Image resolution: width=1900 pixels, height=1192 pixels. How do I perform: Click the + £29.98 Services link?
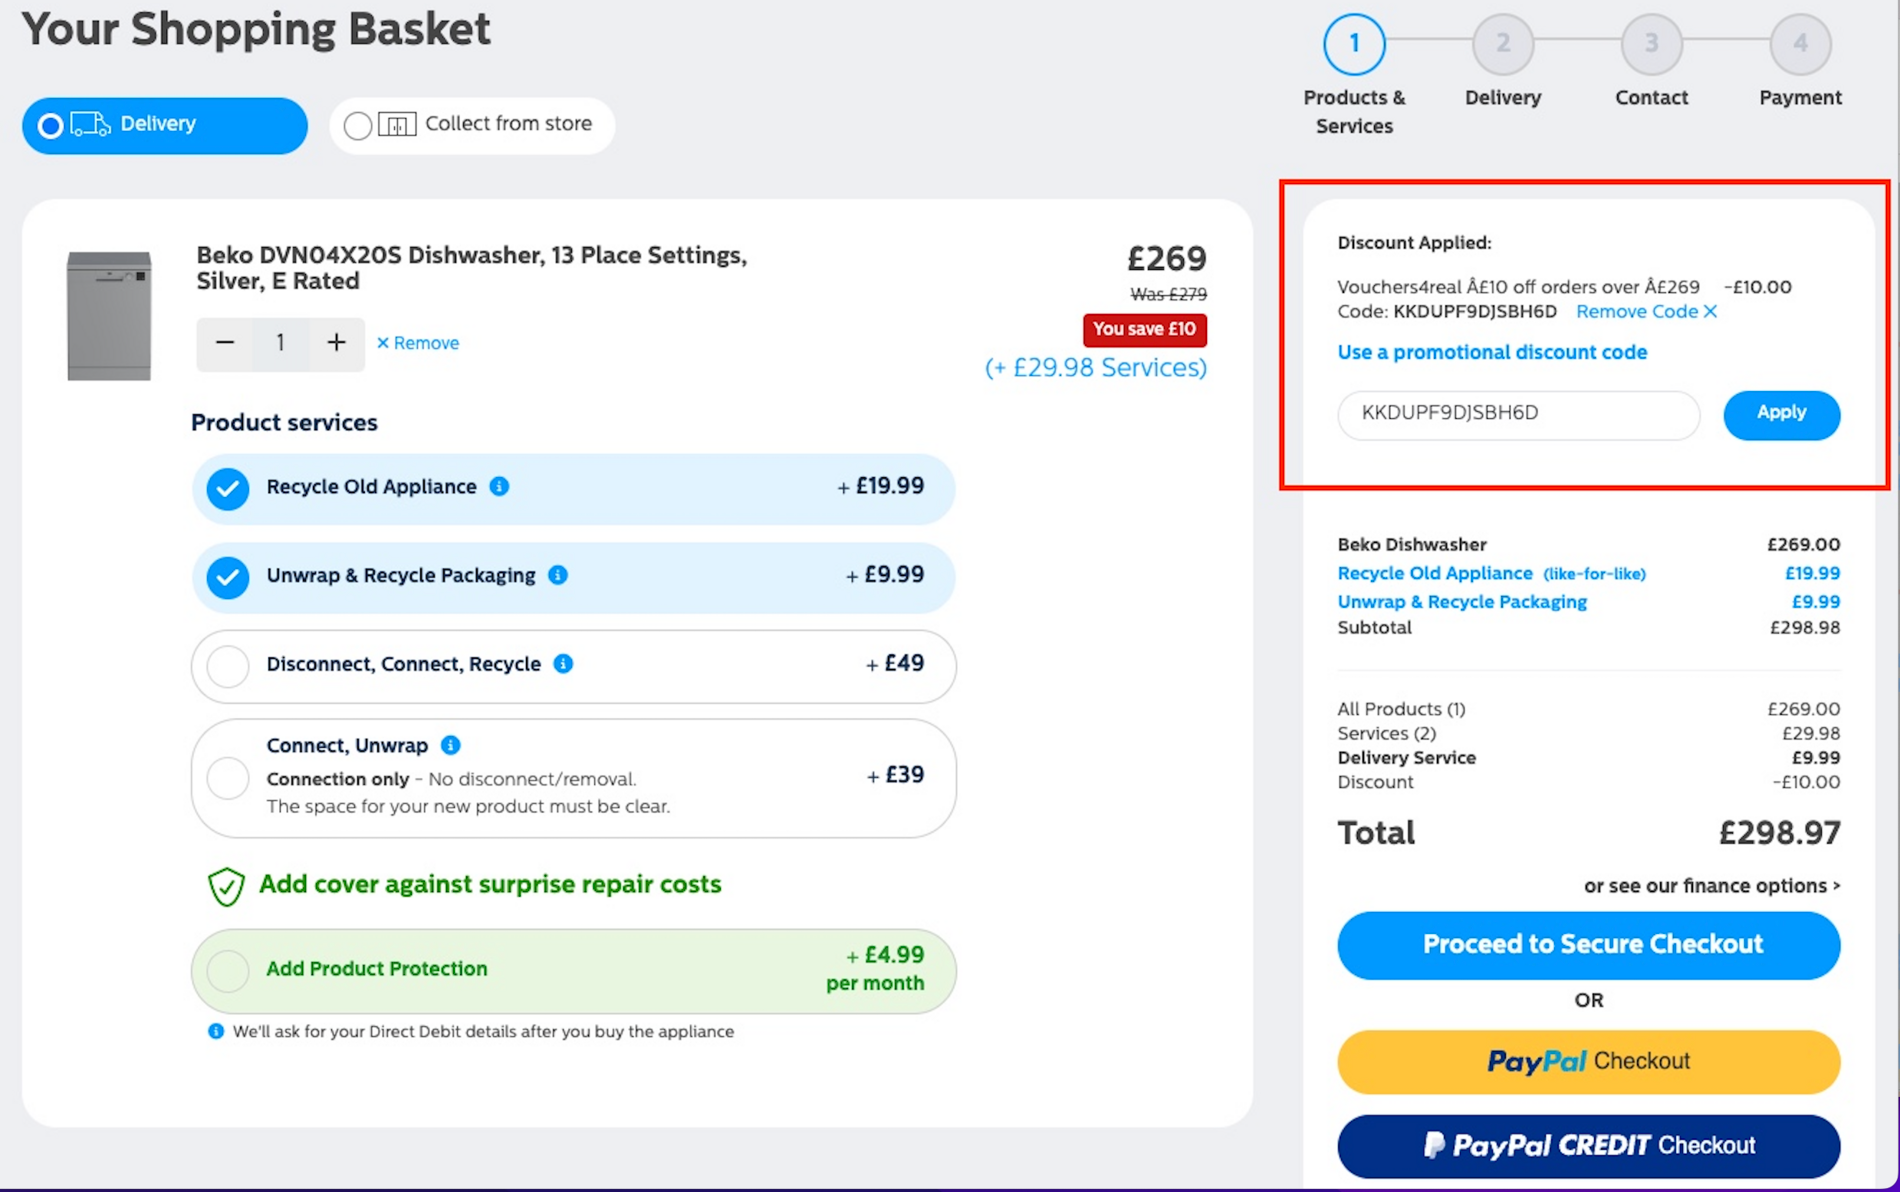(x=1096, y=368)
